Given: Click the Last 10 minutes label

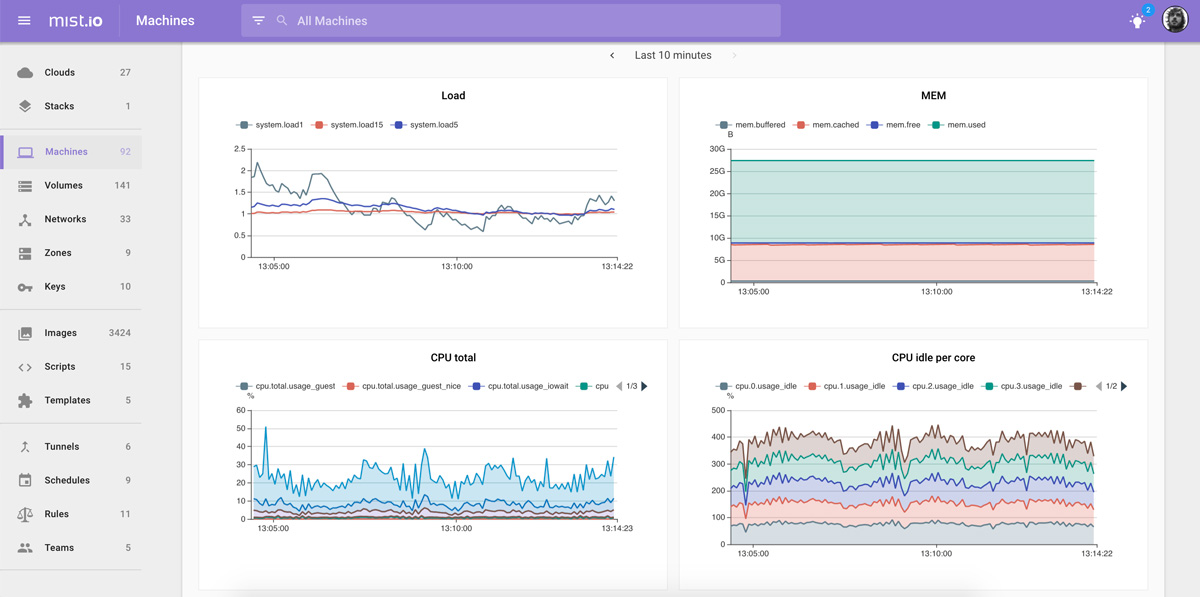Looking at the screenshot, I should (x=673, y=56).
